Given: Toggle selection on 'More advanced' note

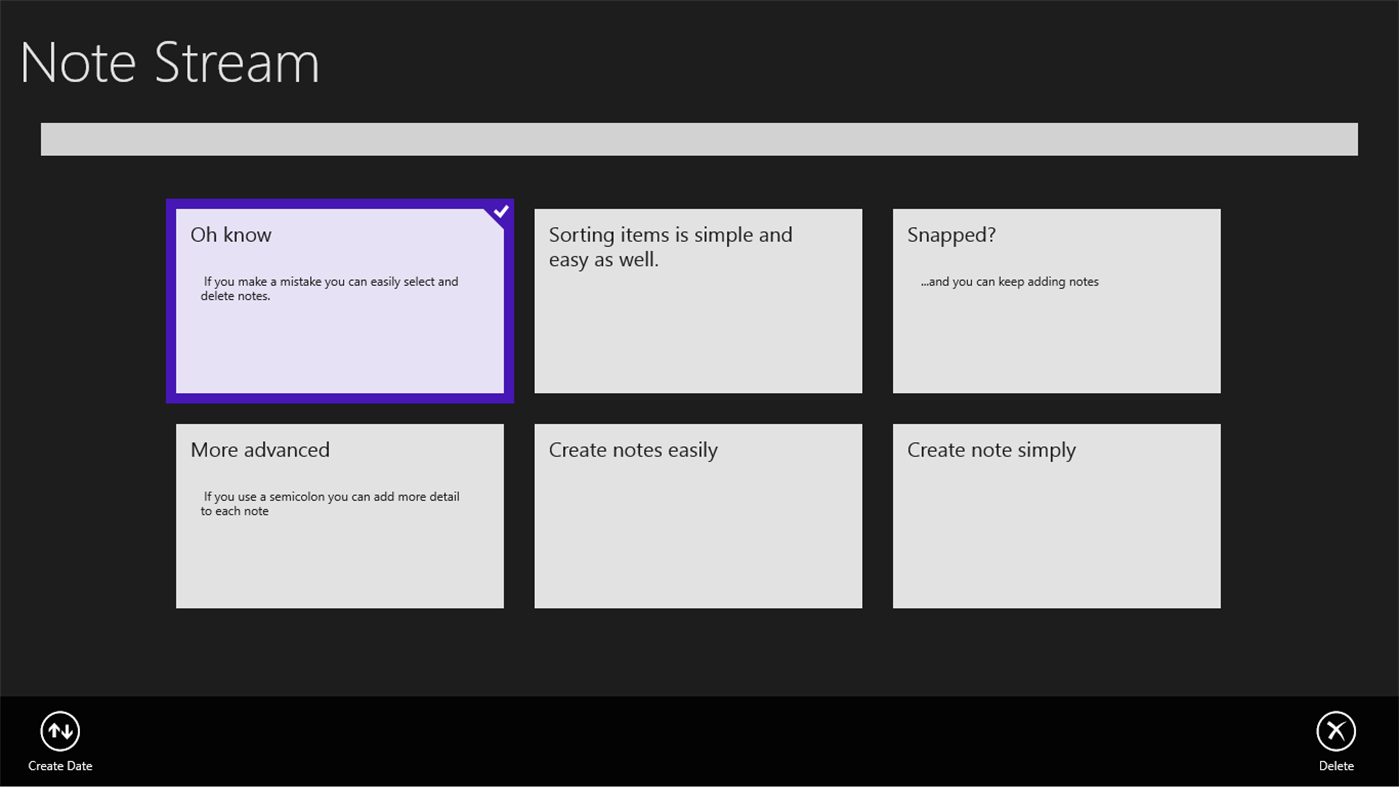Looking at the screenshot, I should pyautogui.click(x=339, y=515).
